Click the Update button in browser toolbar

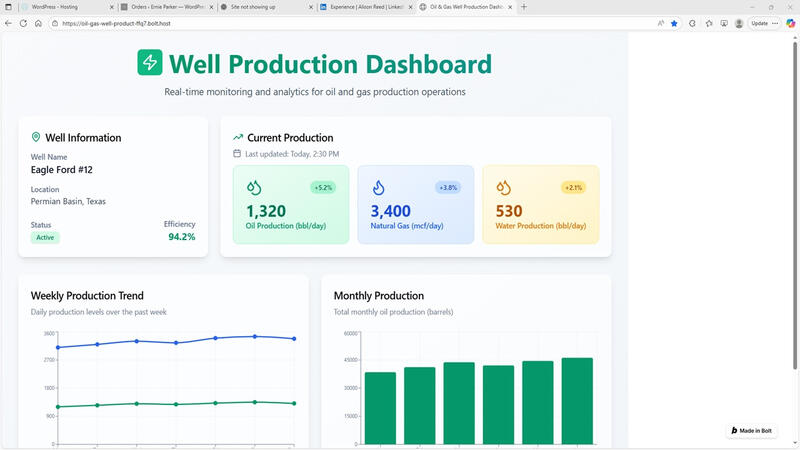click(x=760, y=23)
